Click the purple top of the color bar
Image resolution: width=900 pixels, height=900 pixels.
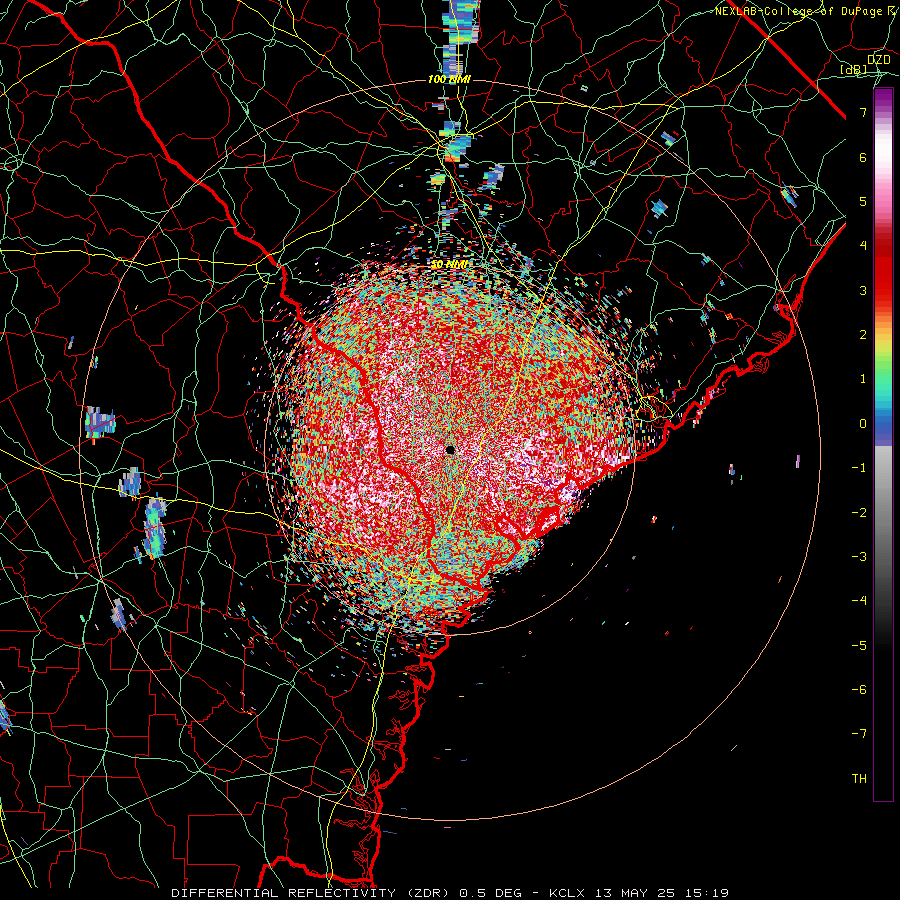click(x=883, y=100)
